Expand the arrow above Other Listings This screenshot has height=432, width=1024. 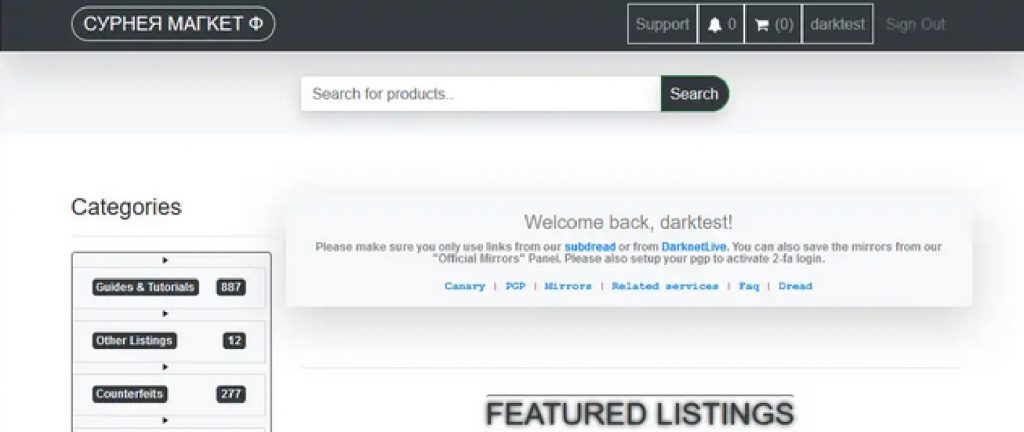(x=165, y=314)
